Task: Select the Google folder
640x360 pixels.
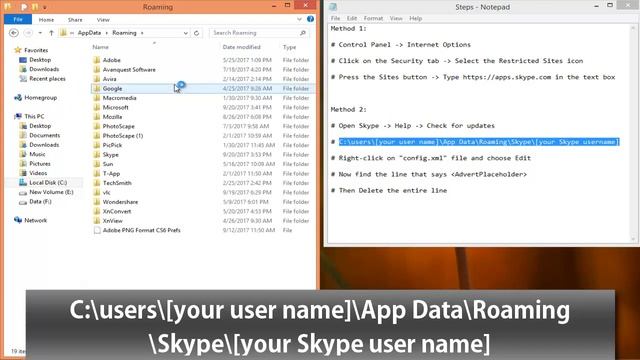Action: (x=112, y=89)
